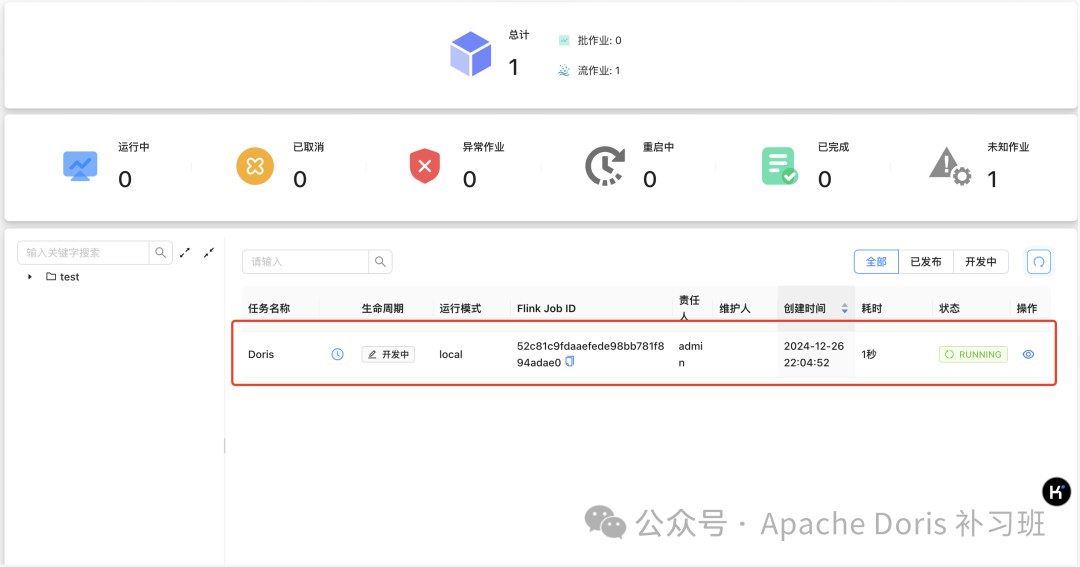Expand the test folder arrow
Image resolution: width=1080 pixels, height=567 pixels.
tap(30, 276)
